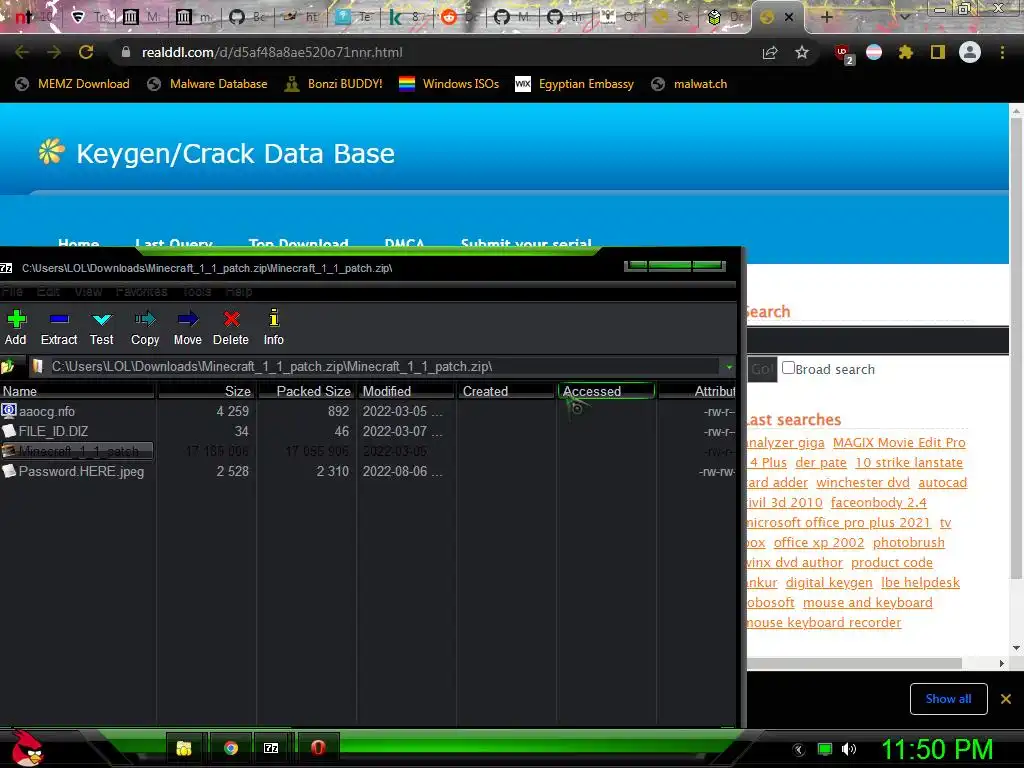This screenshot has height=768, width=1024.
Task: Open Opera from the taskbar
Action: 318,748
